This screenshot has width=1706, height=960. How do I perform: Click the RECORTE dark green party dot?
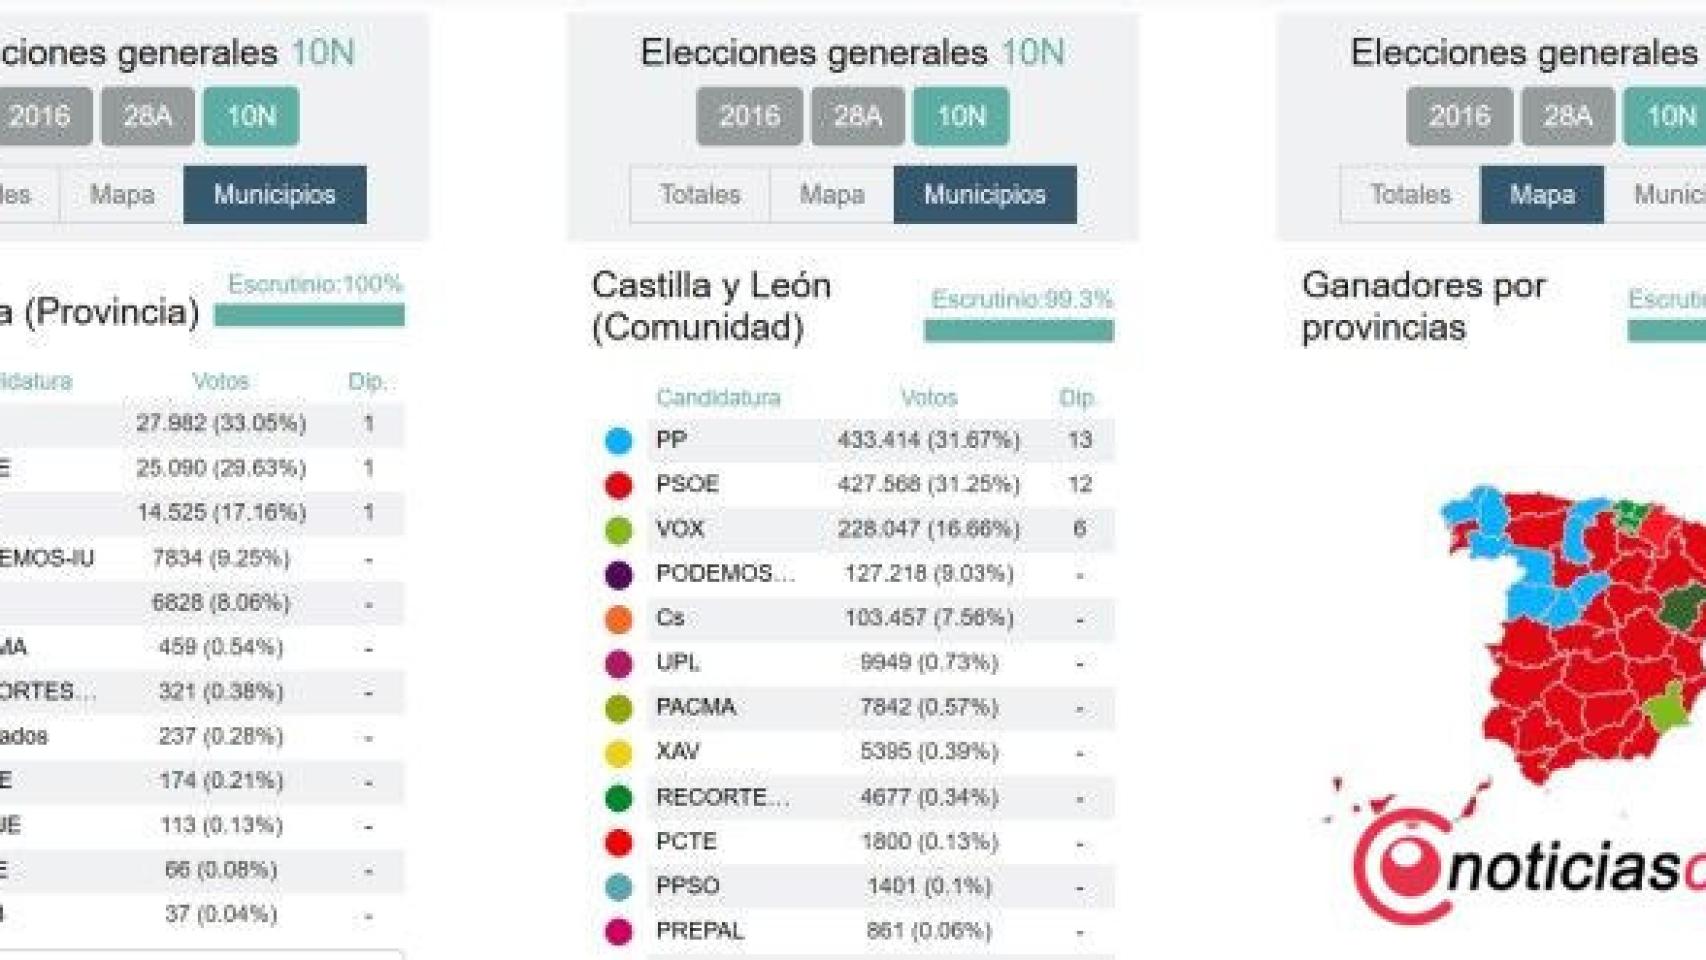click(619, 797)
